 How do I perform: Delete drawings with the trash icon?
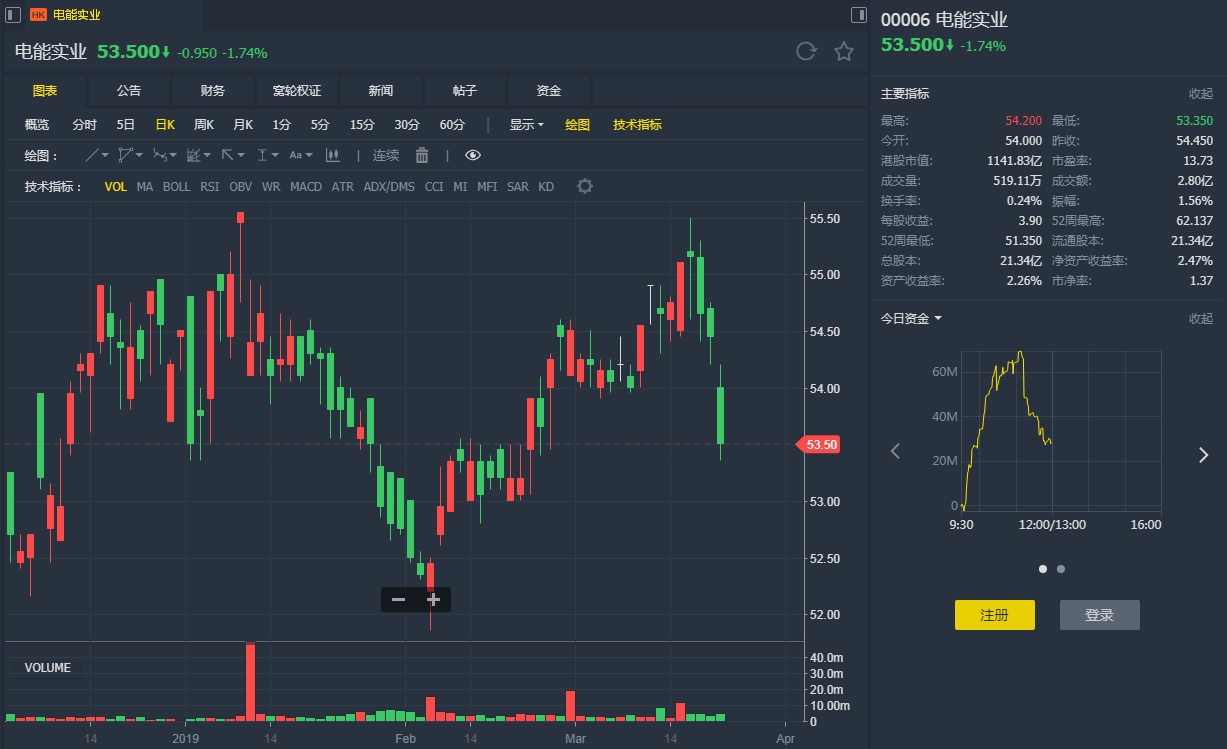click(x=422, y=155)
